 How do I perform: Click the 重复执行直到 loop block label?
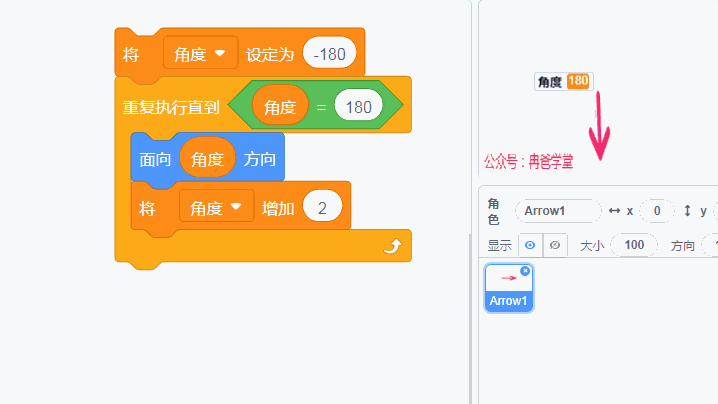pos(171,107)
